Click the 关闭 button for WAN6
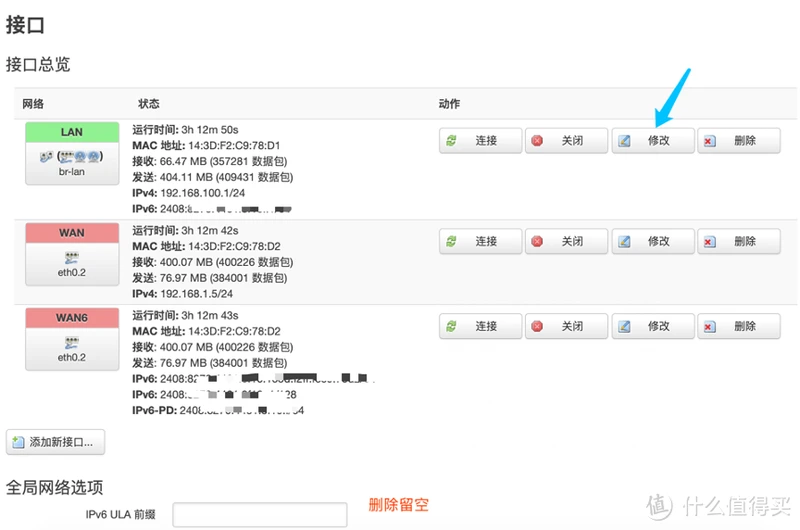 566,326
